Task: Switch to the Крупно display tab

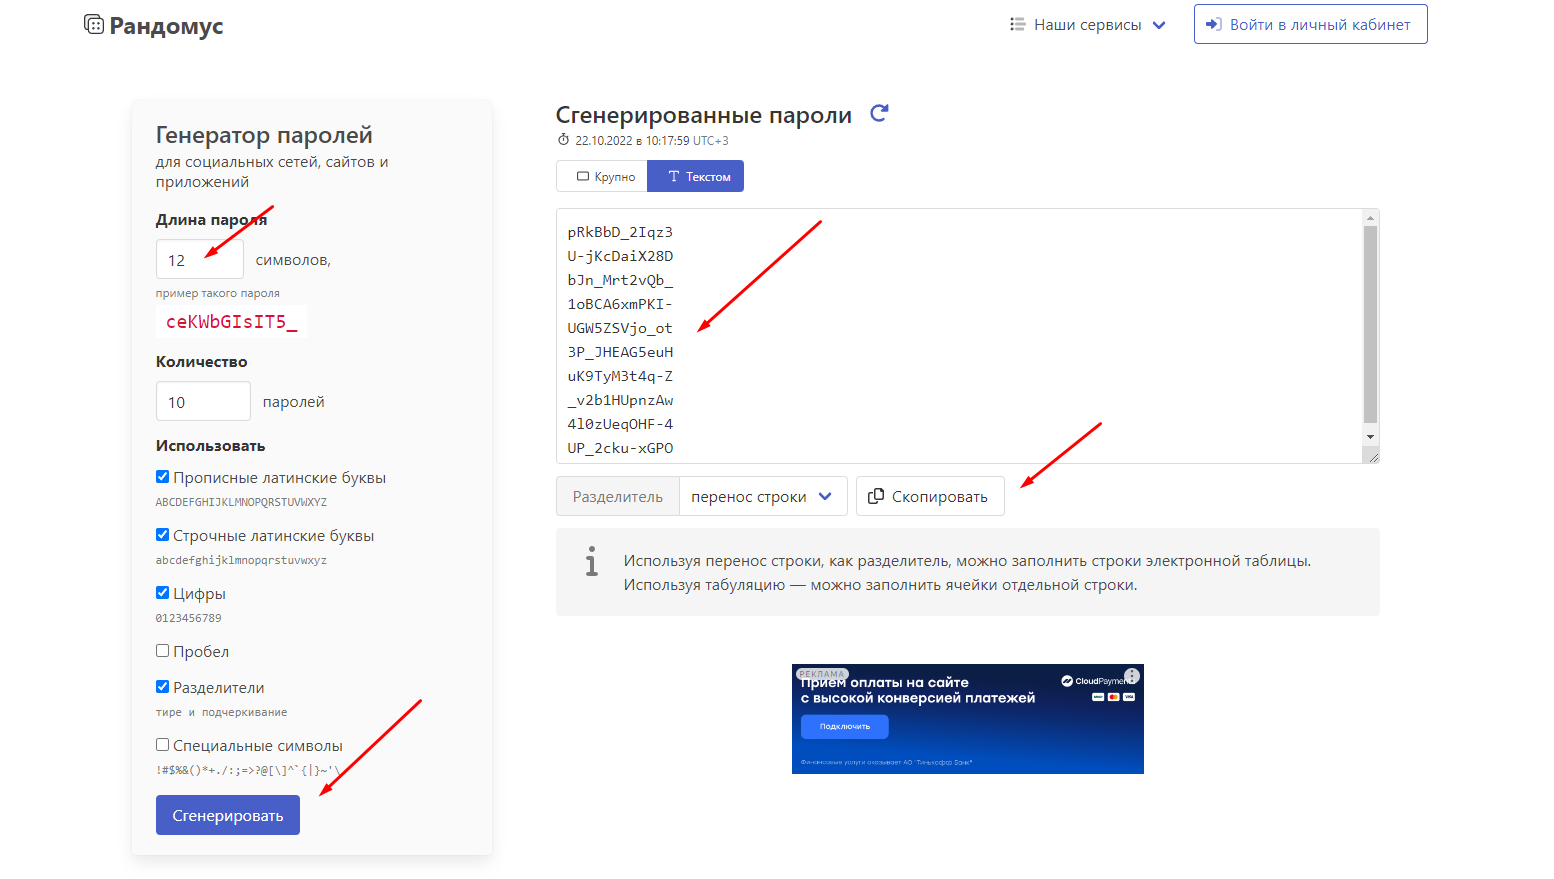Action: [601, 176]
